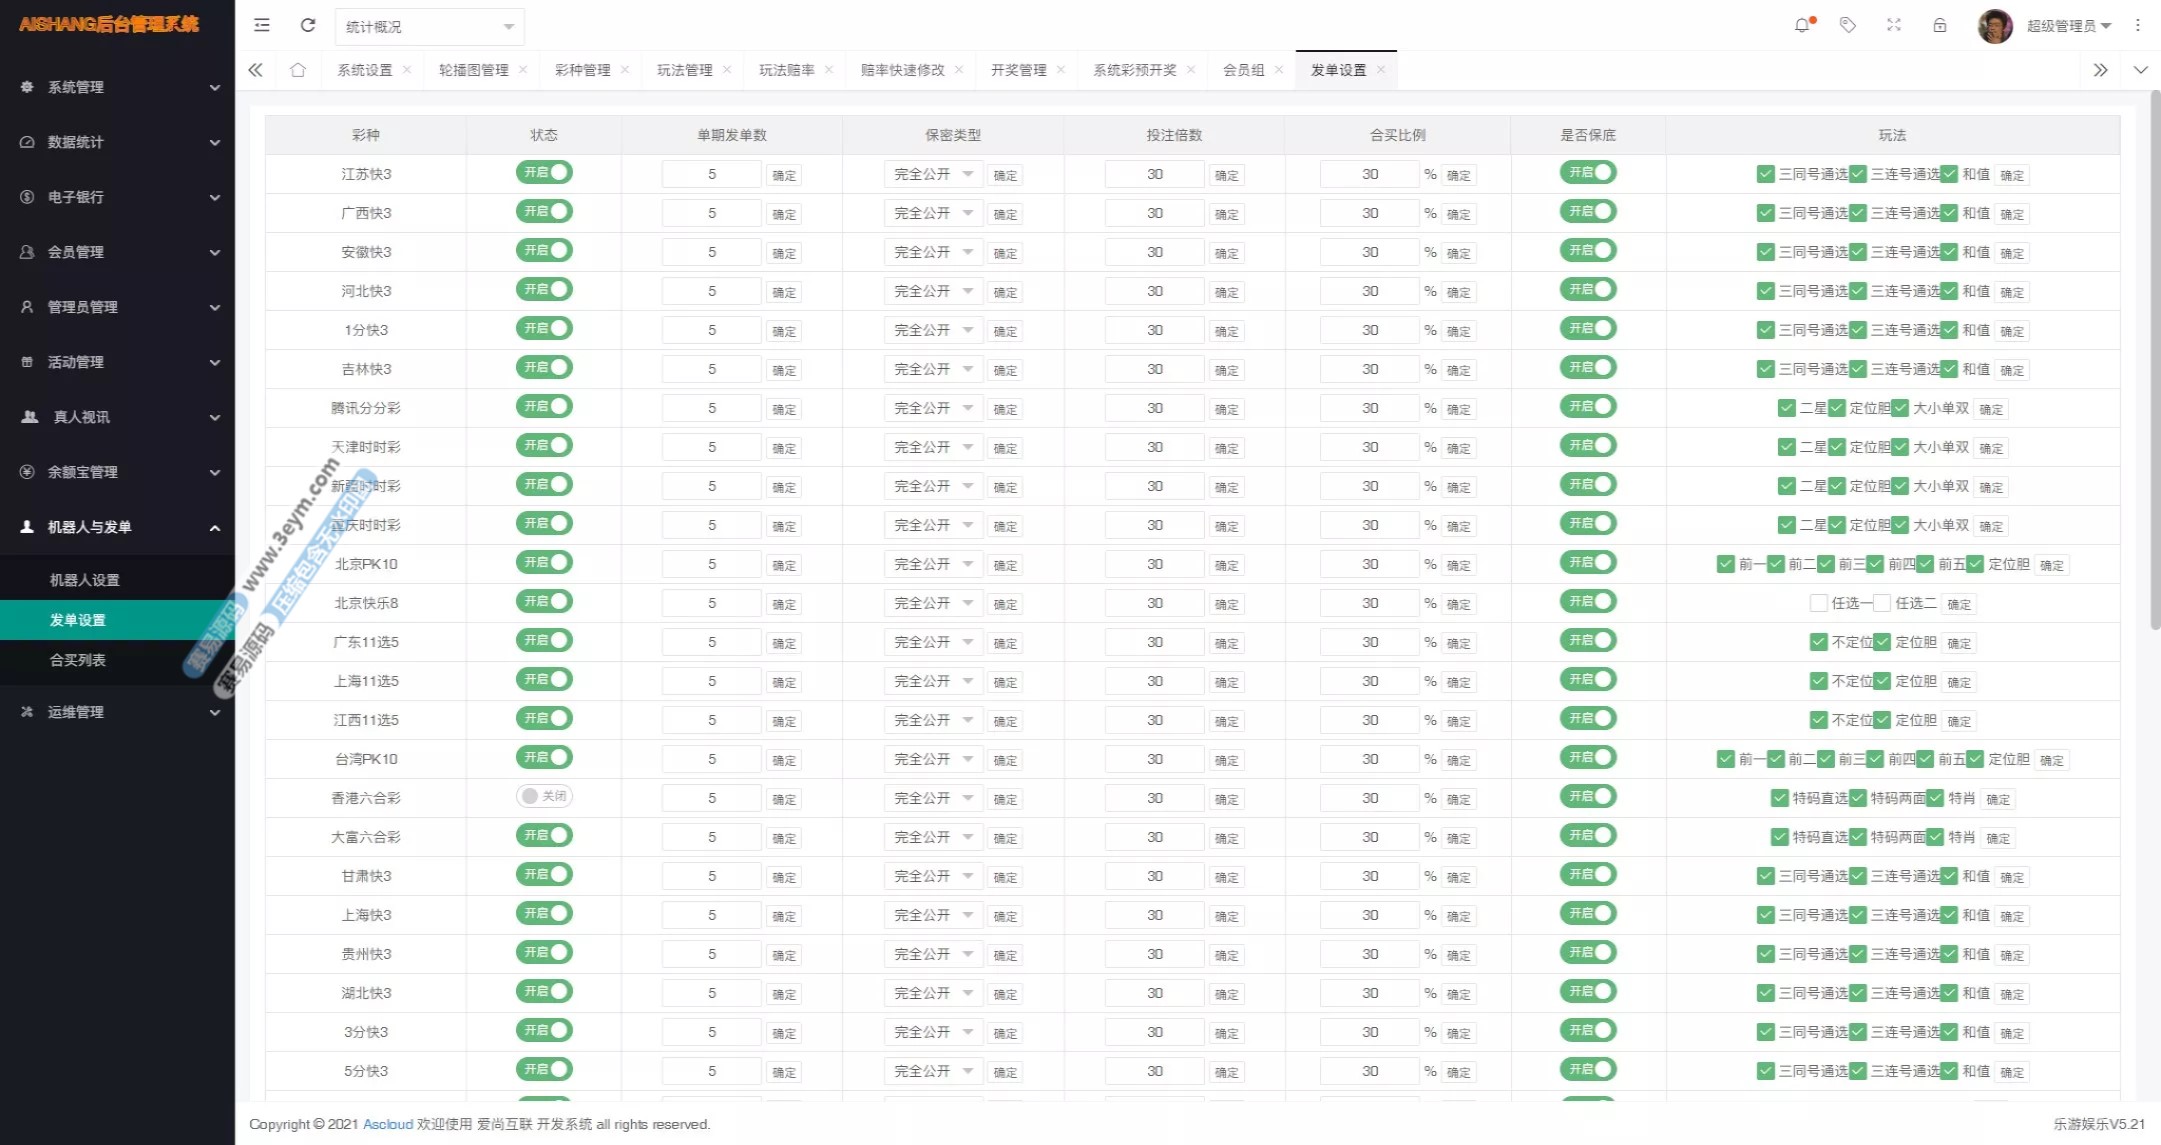Disable status toggle for 江苏快3
Image resolution: width=2161 pixels, height=1145 pixels.
pyautogui.click(x=544, y=172)
